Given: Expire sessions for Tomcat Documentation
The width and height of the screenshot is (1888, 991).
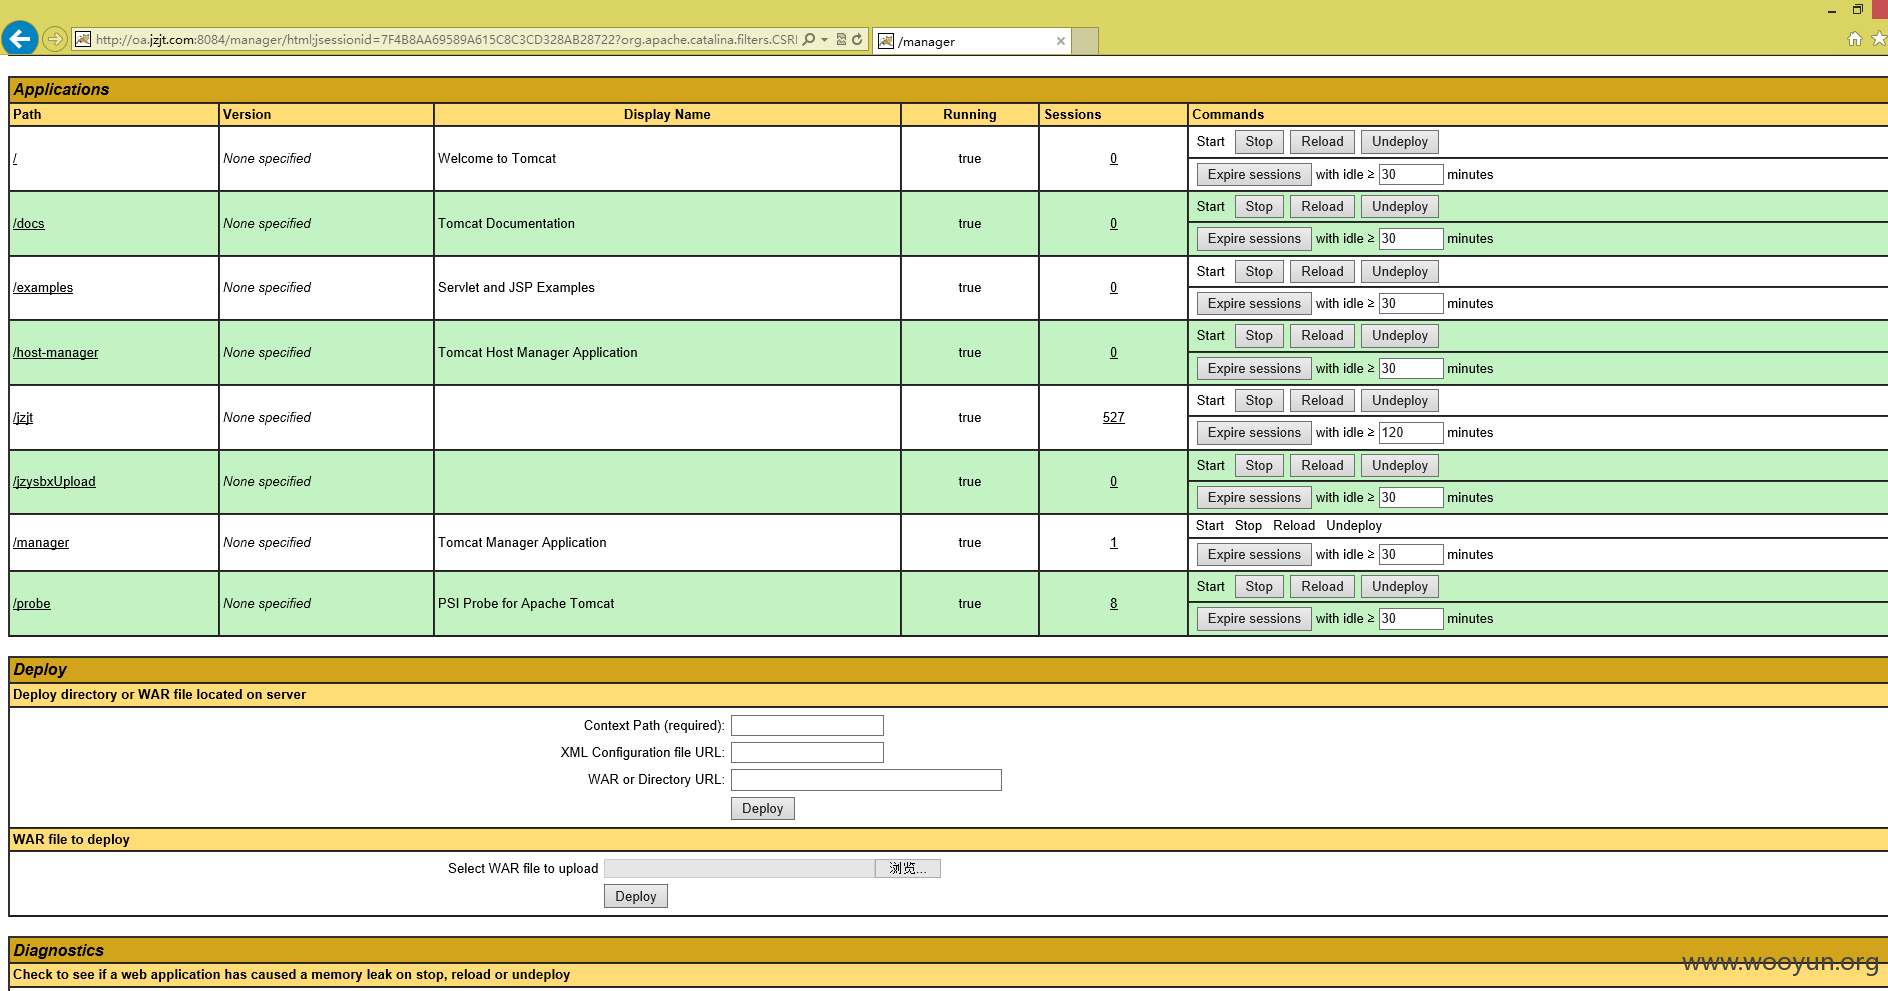Looking at the screenshot, I should (x=1254, y=239).
